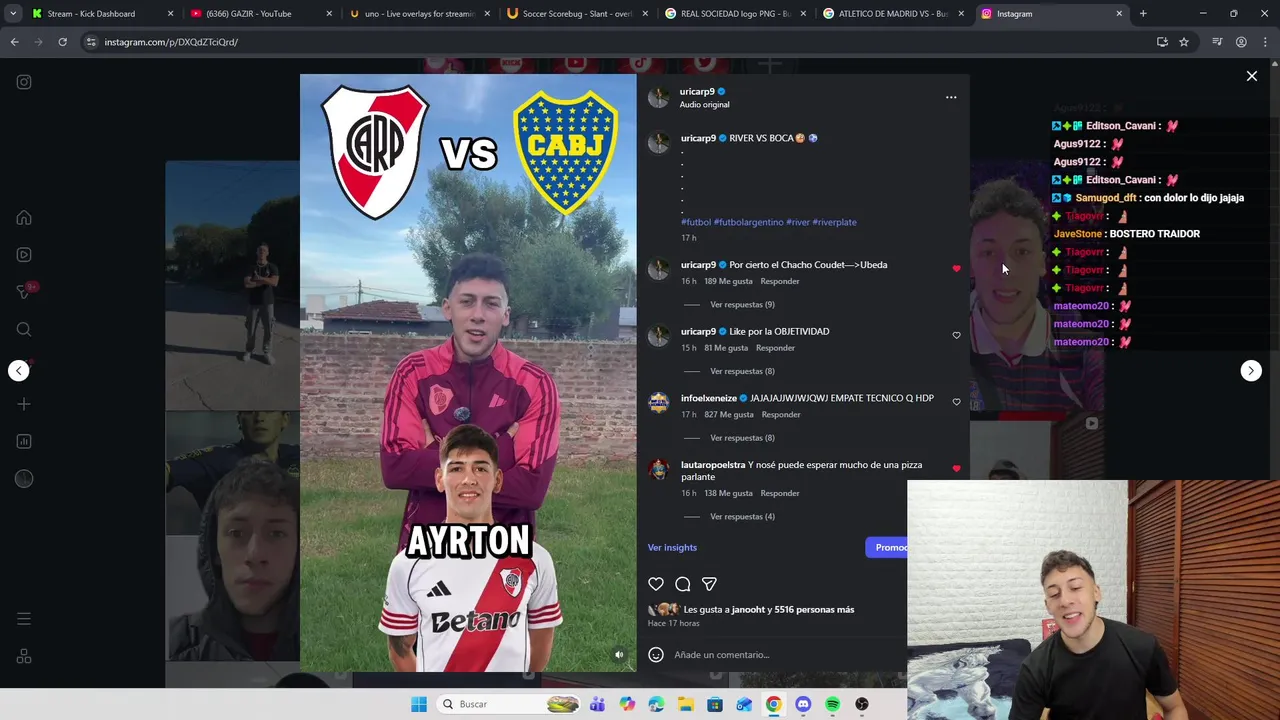The image size is (1280, 720).
Task: Open Instagram search in sidebar
Action: (24, 329)
